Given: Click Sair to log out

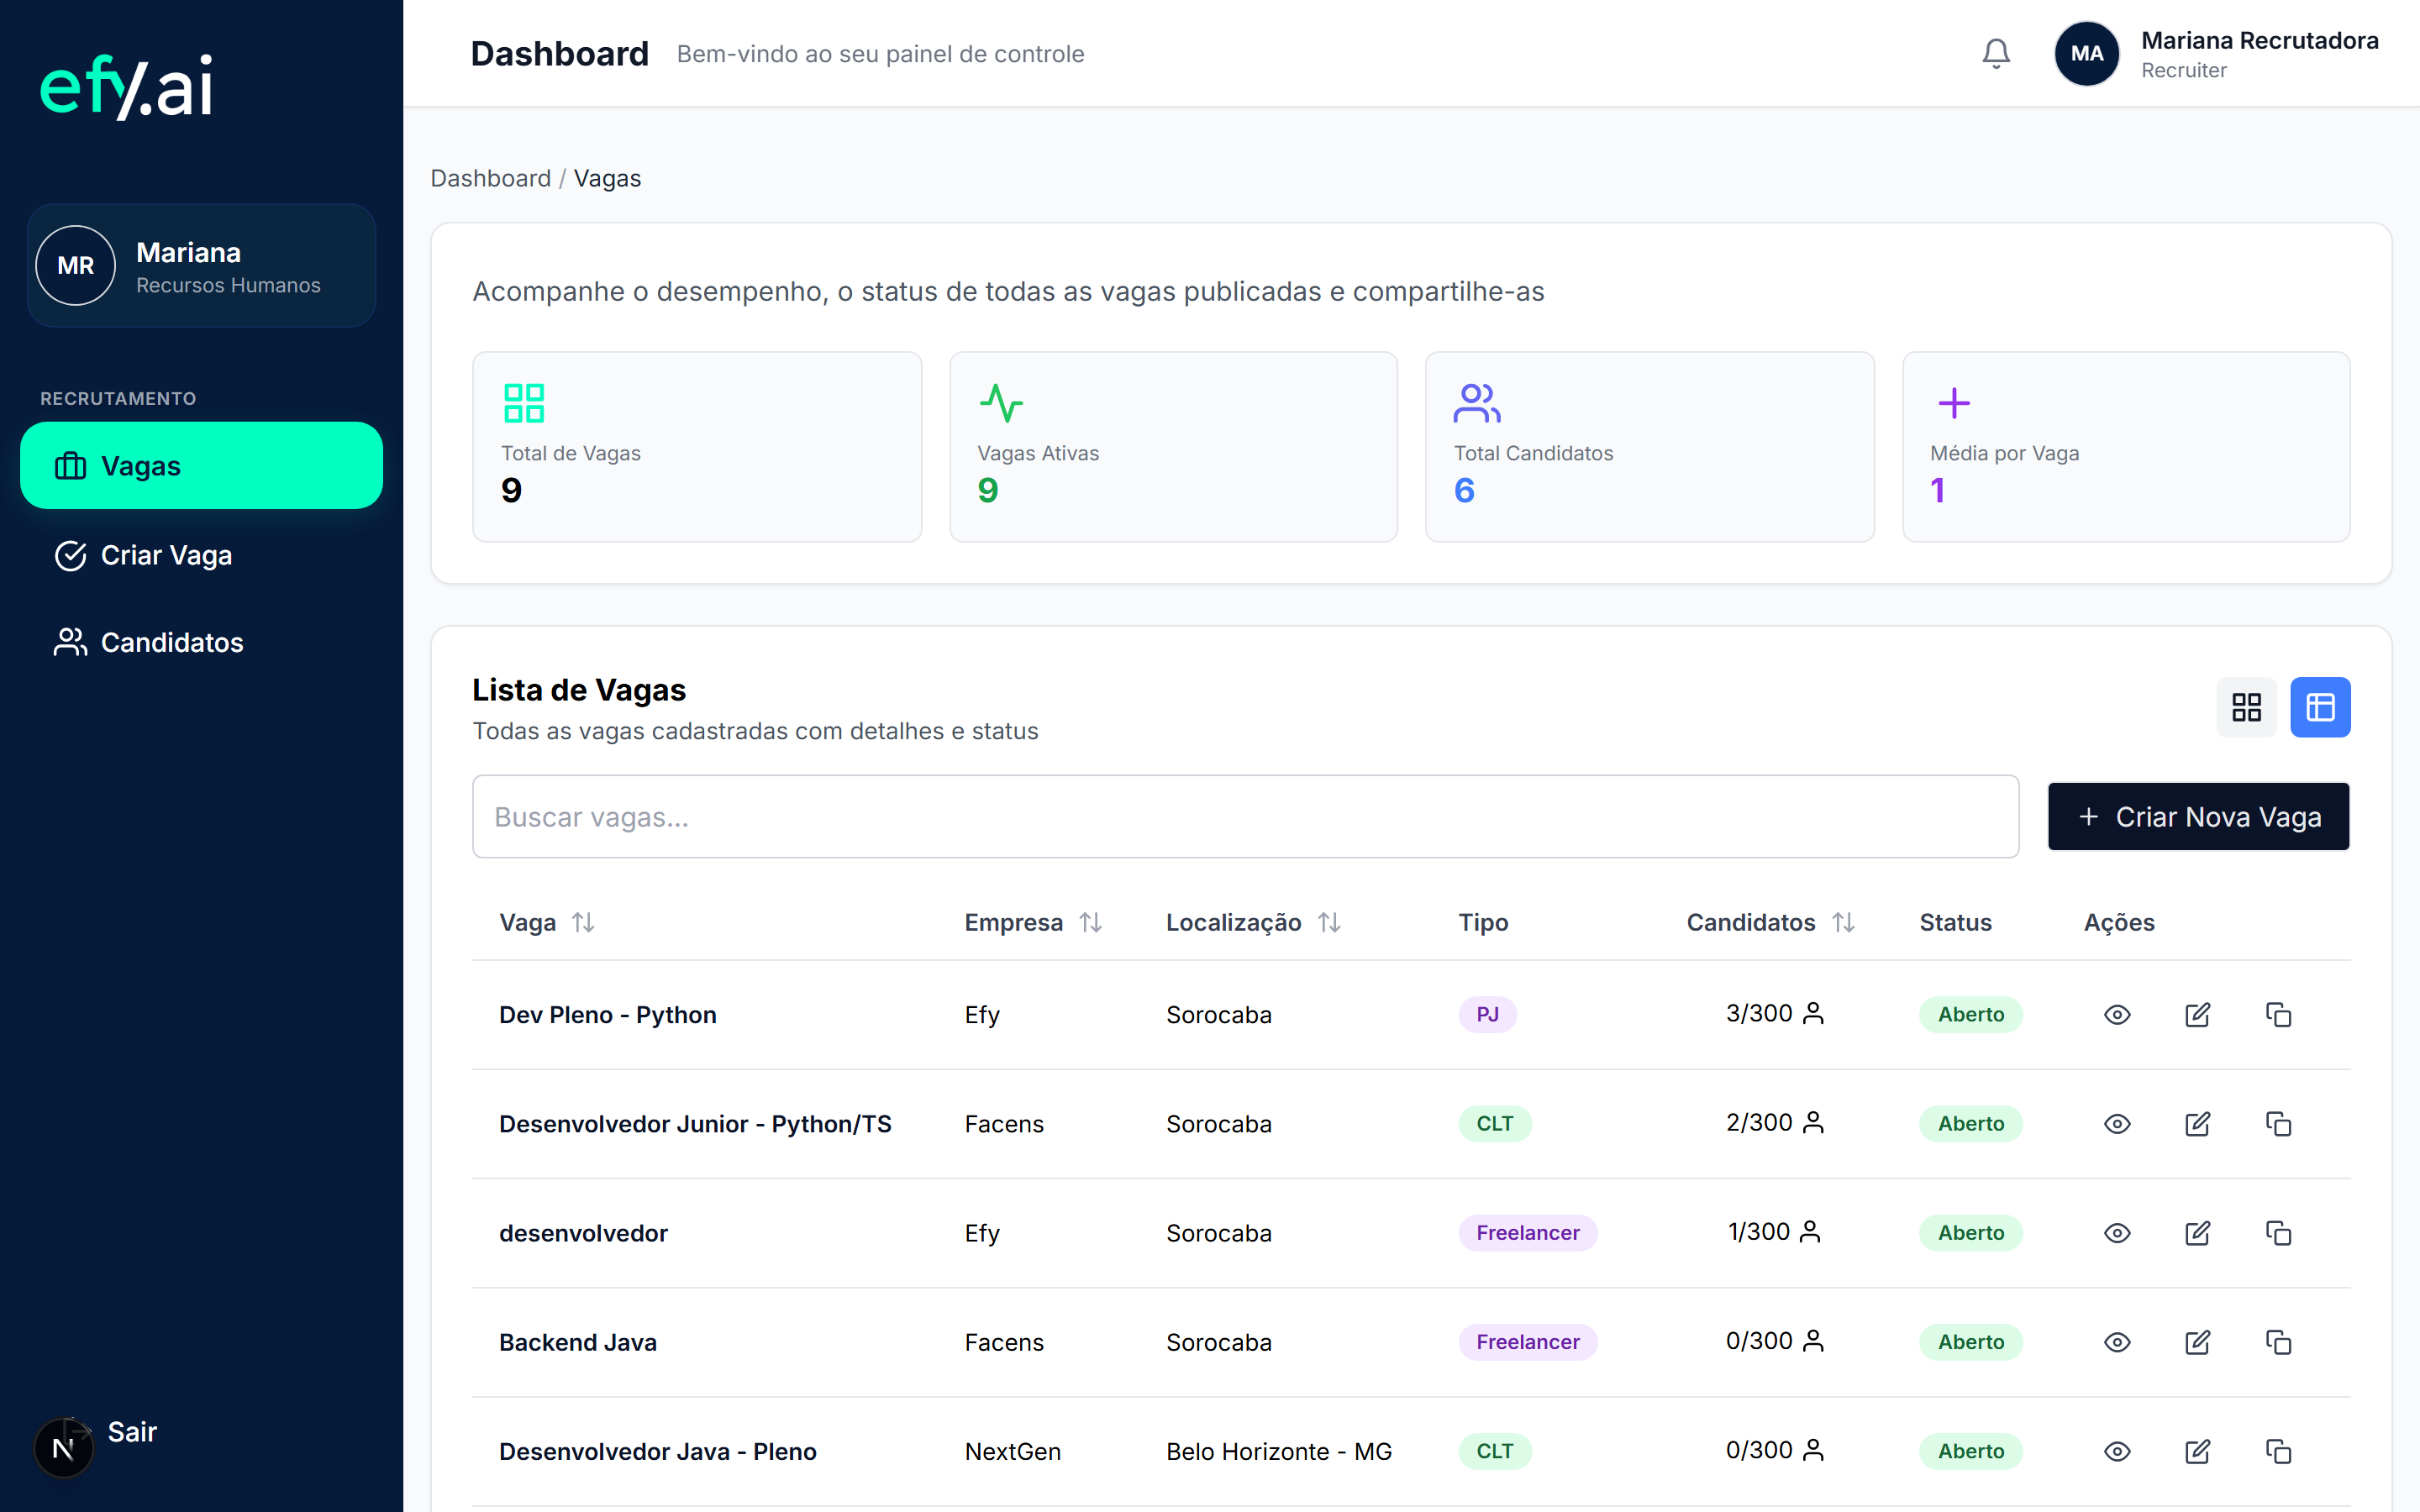Looking at the screenshot, I should (132, 1432).
